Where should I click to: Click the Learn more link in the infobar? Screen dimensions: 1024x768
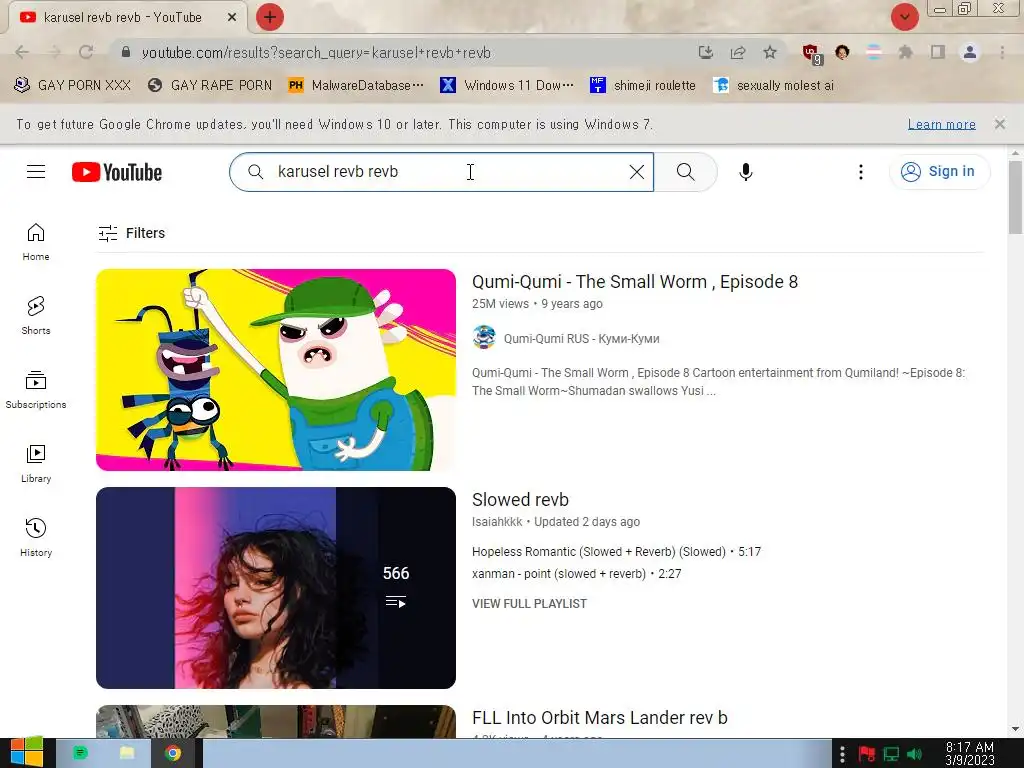pos(941,124)
